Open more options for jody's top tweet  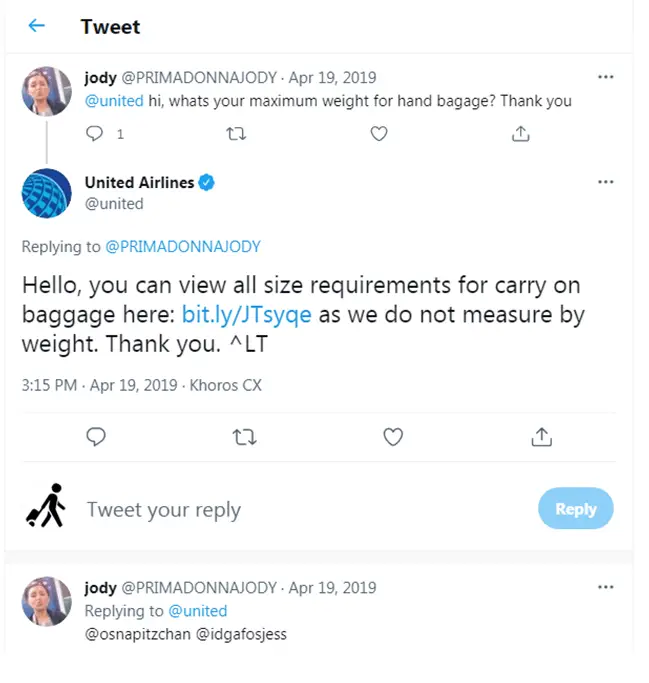point(605,77)
